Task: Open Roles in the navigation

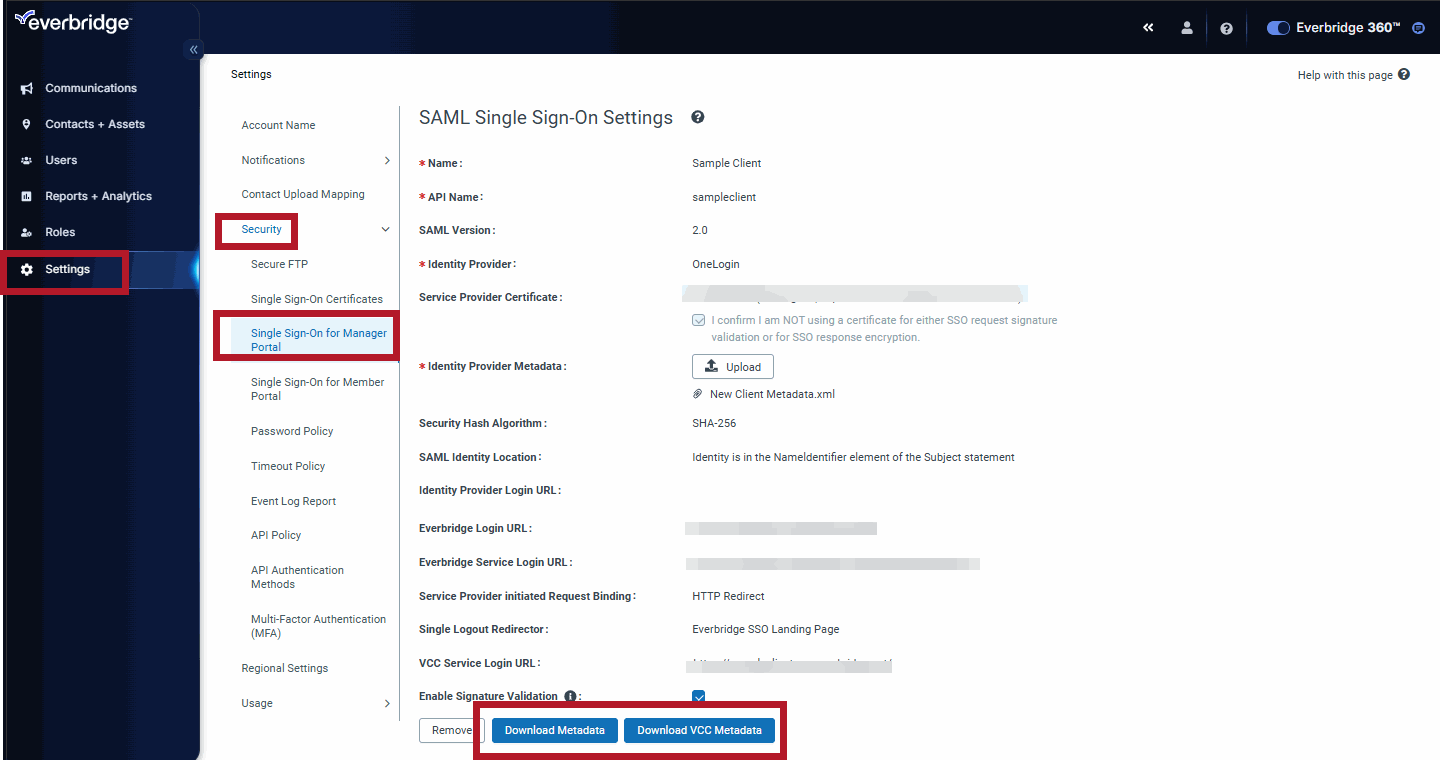Action: [x=60, y=232]
